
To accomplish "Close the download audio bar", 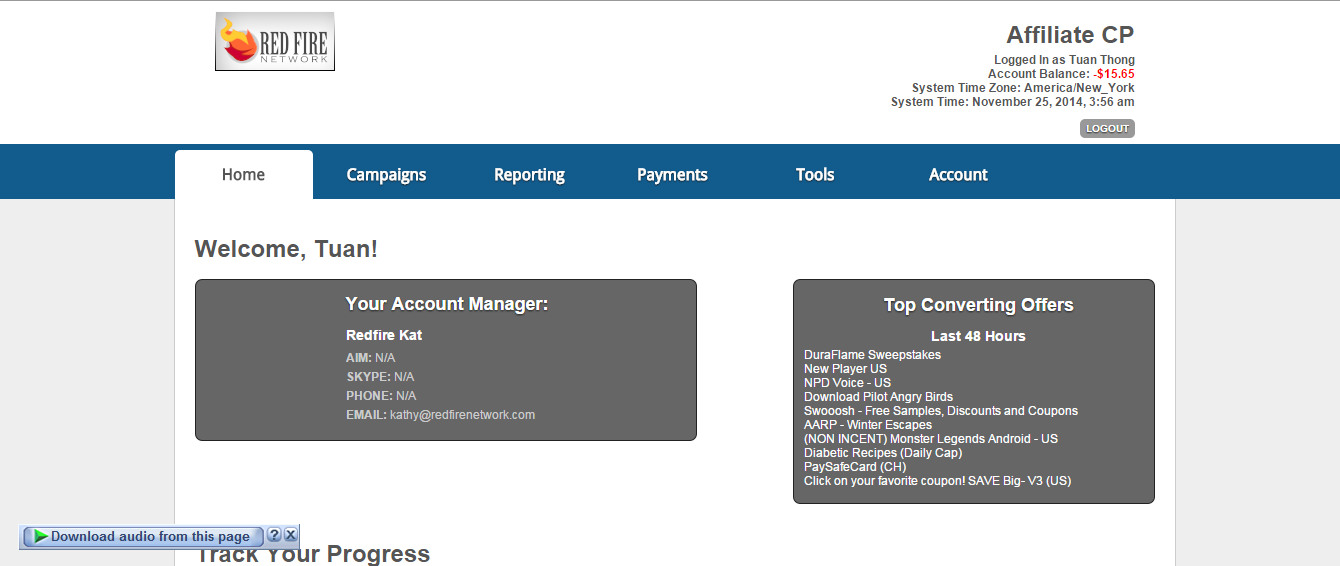I will pos(290,535).
